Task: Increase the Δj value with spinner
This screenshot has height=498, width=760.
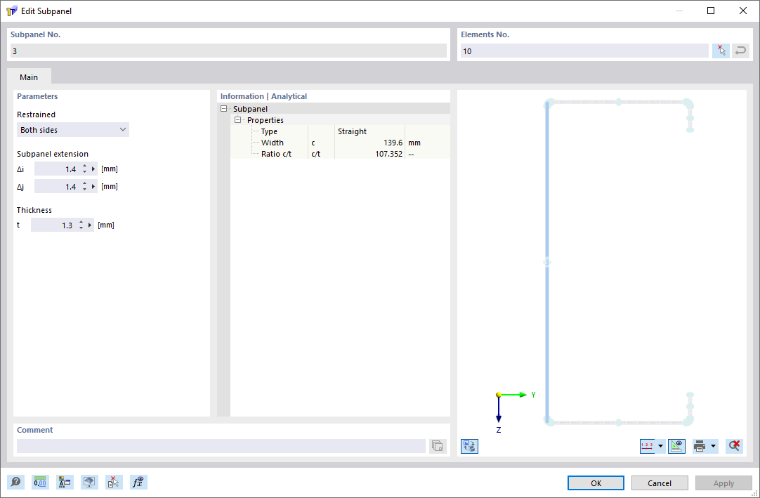Action: (85, 183)
